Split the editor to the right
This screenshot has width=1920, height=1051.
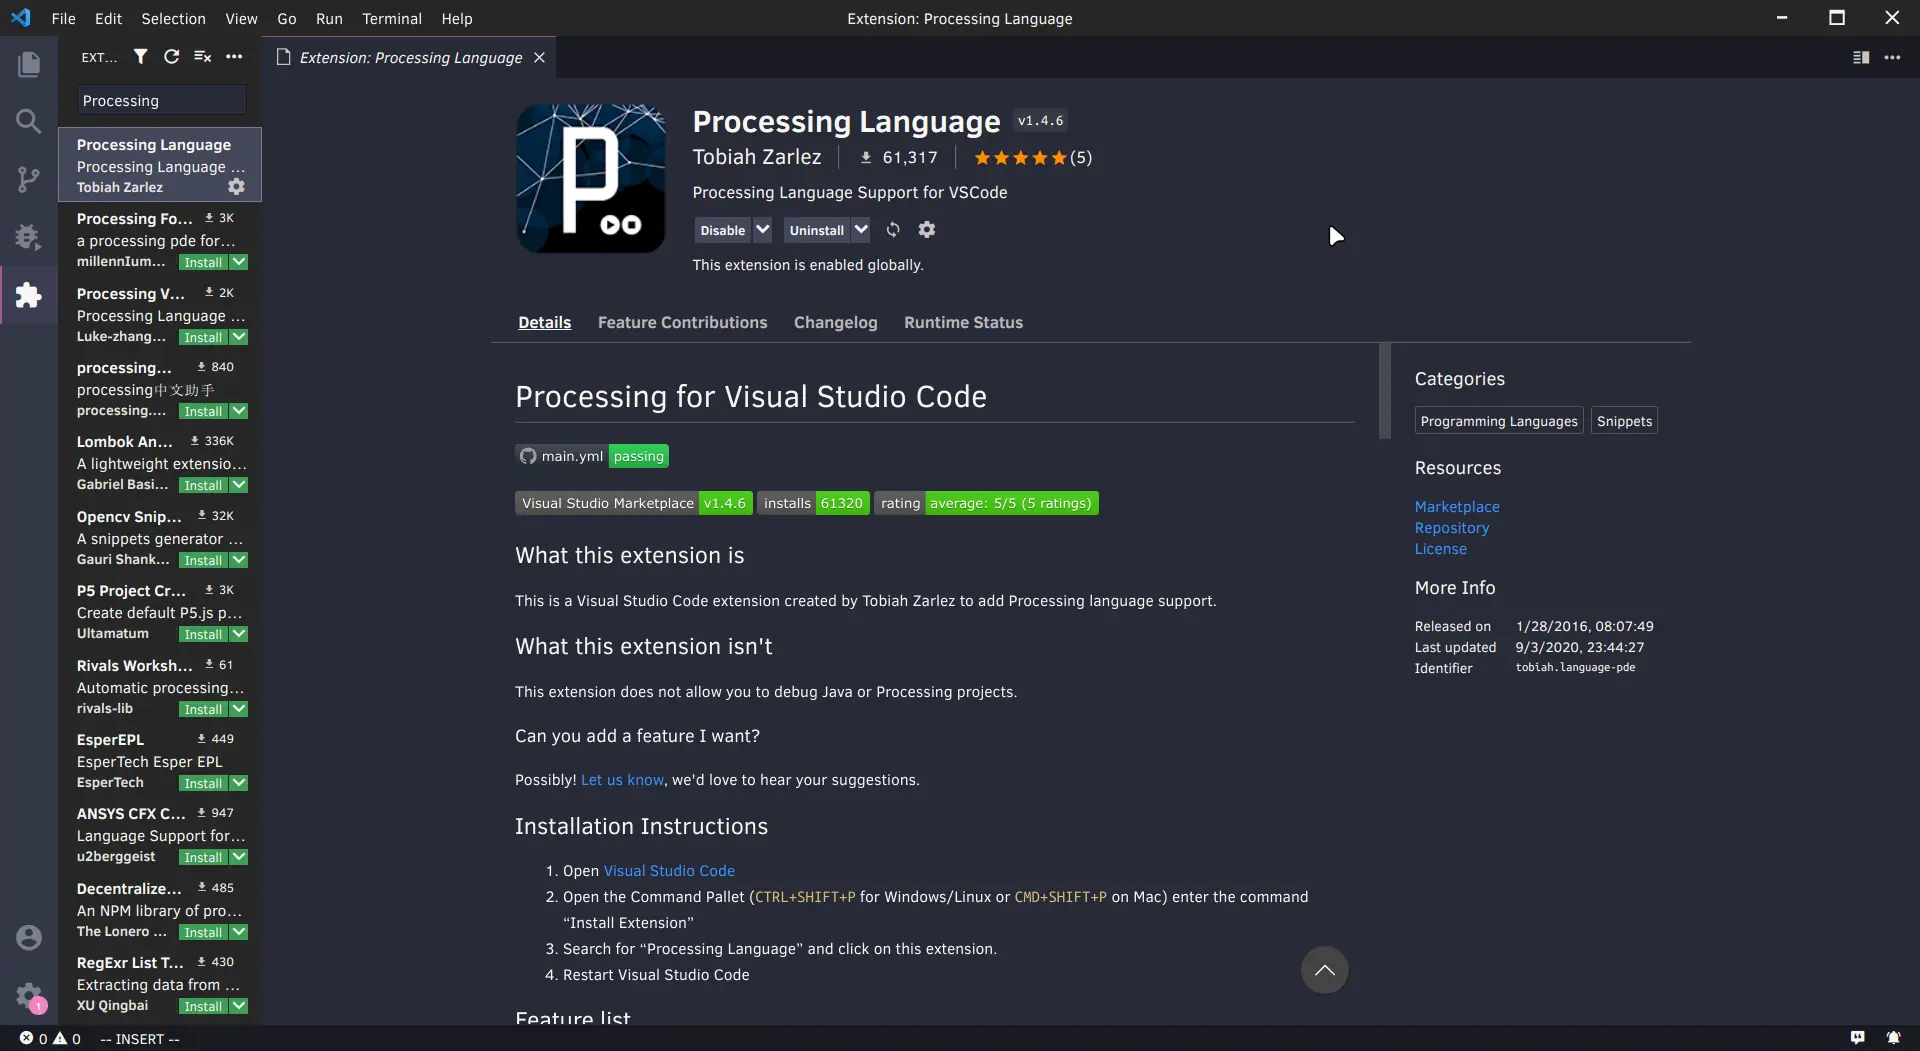[x=1861, y=58]
